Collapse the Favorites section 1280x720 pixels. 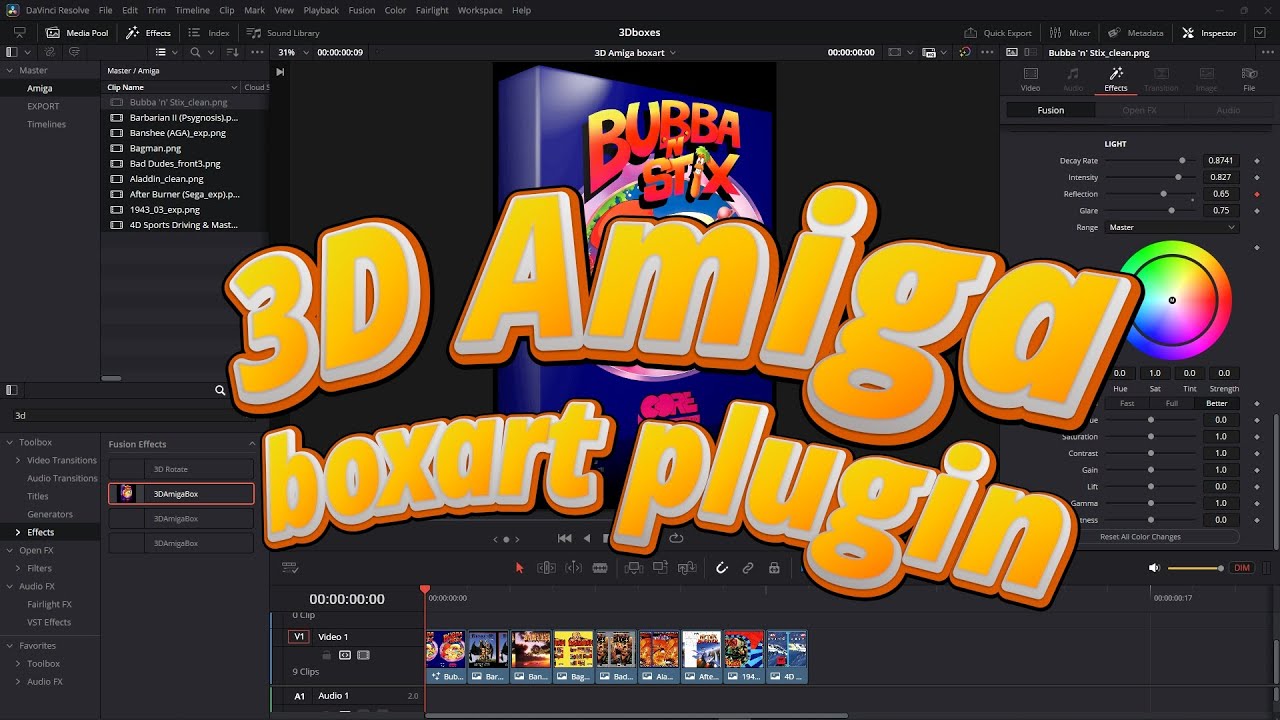click(x=9, y=646)
